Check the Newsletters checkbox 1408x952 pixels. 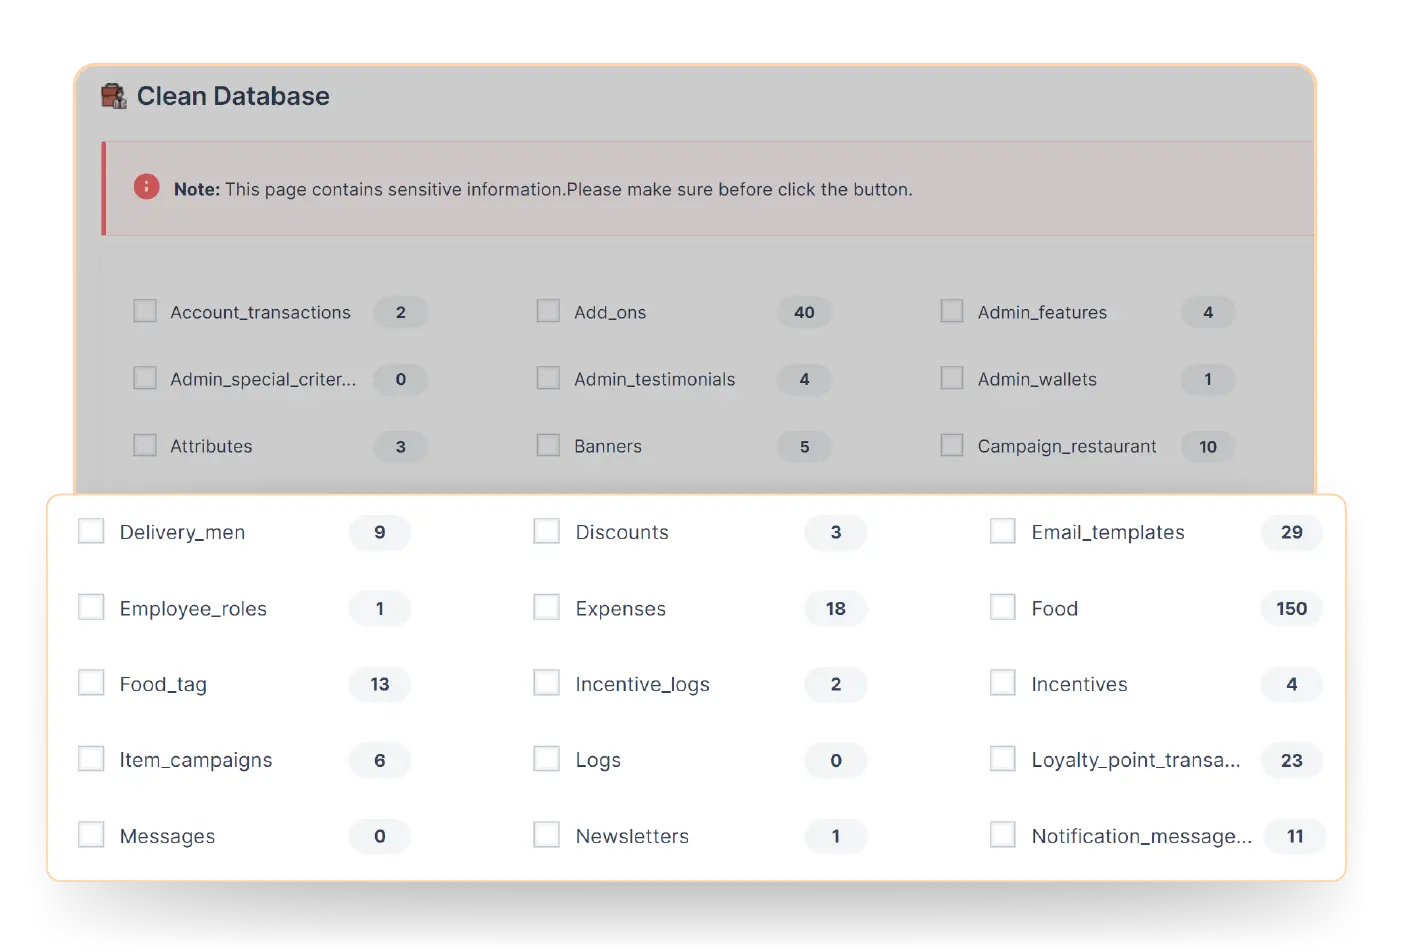tap(547, 835)
